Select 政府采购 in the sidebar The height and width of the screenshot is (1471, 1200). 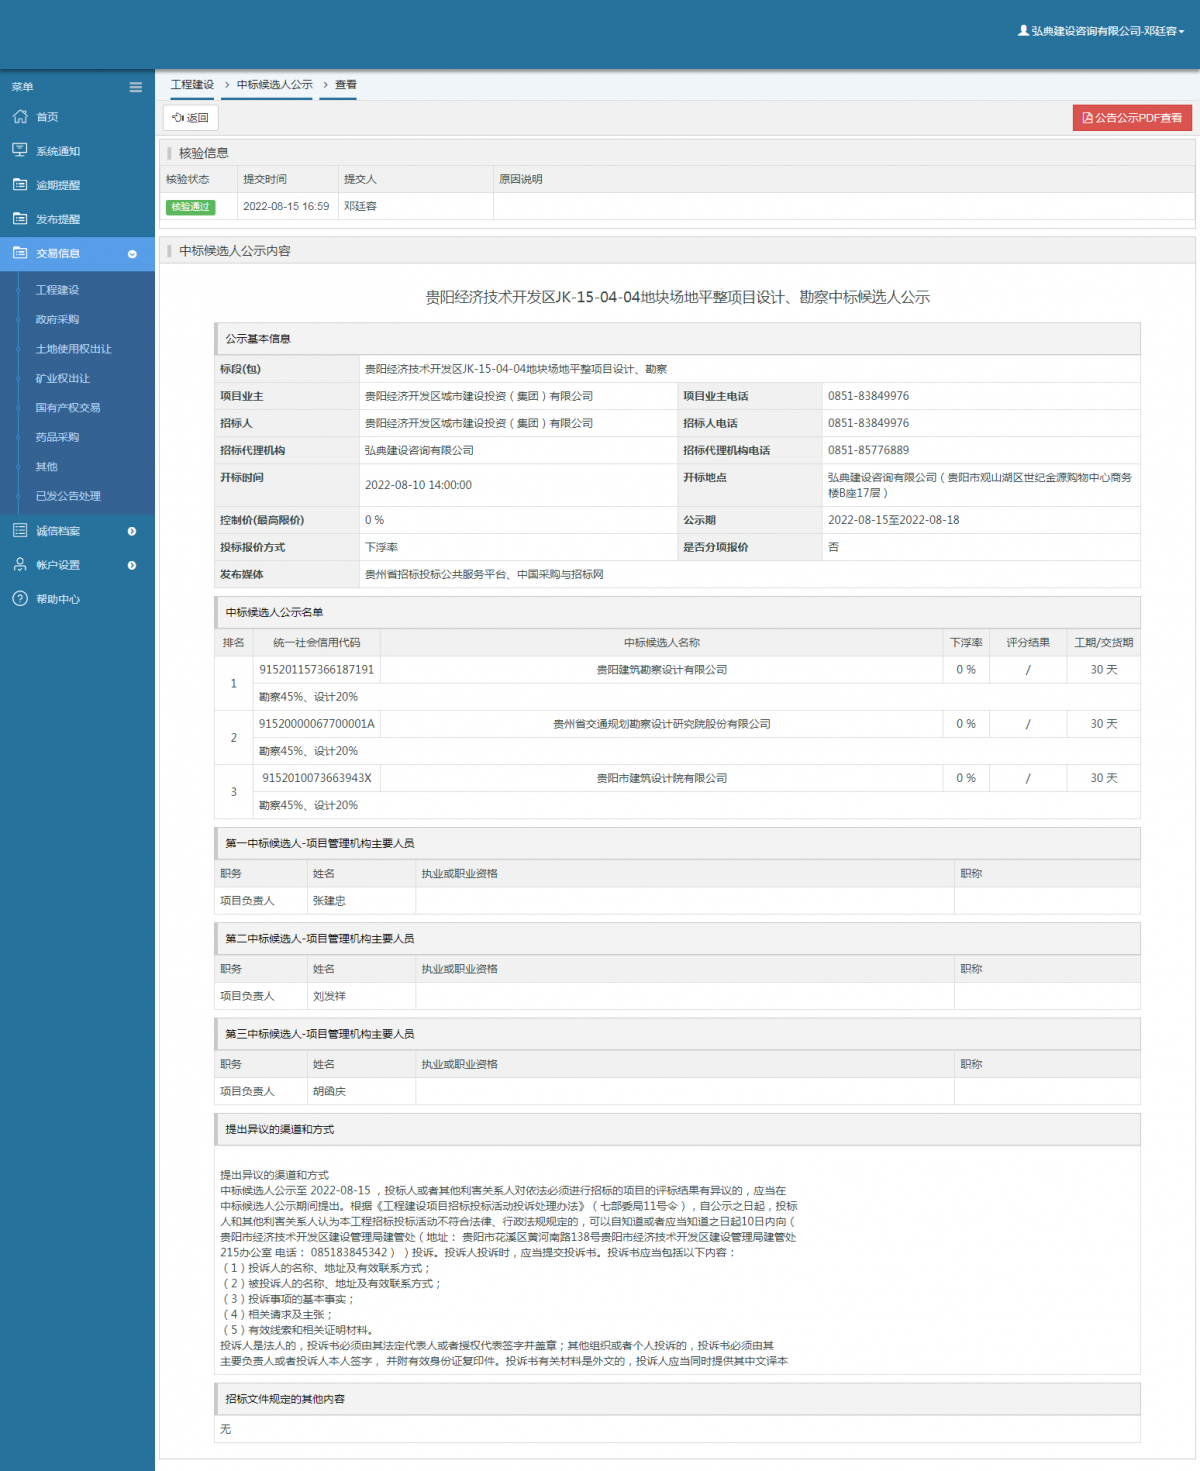57,319
